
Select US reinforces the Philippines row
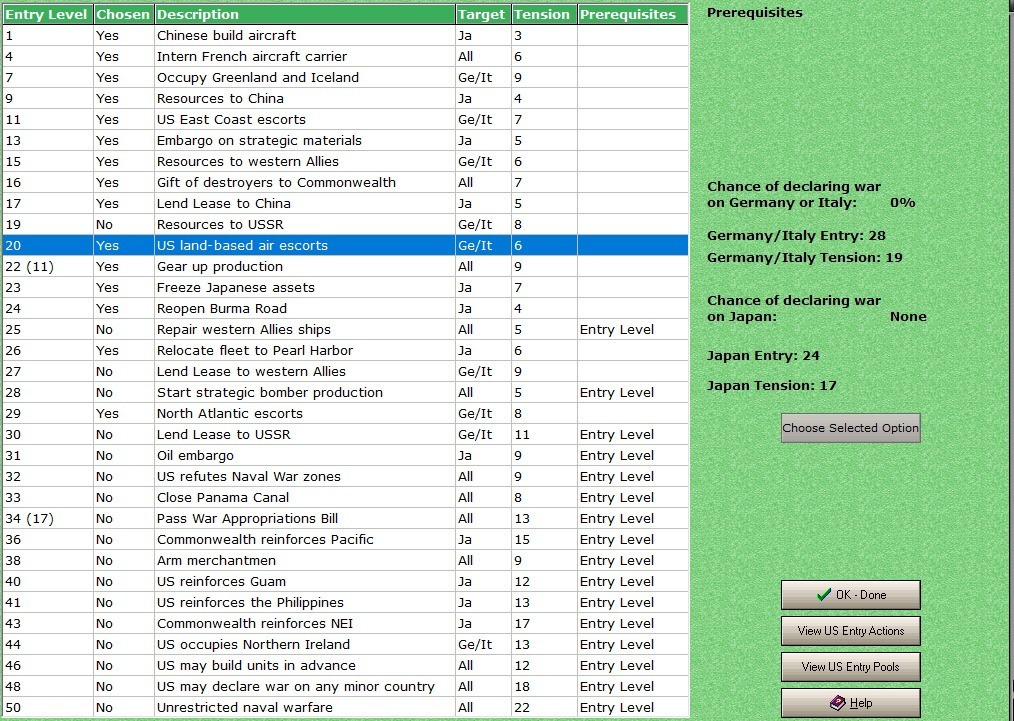(x=345, y=603)
